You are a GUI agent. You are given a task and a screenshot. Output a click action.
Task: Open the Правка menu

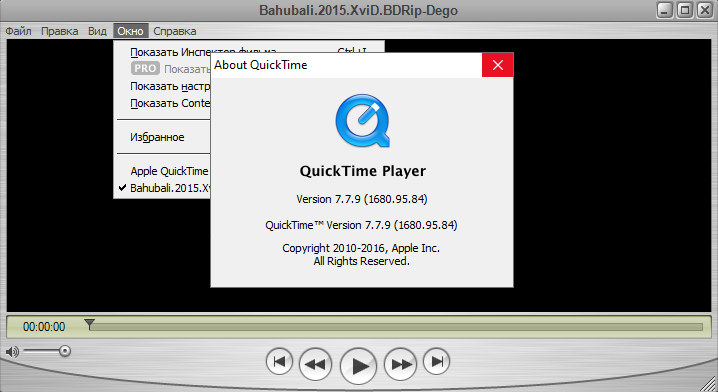[x=60, y=31]
